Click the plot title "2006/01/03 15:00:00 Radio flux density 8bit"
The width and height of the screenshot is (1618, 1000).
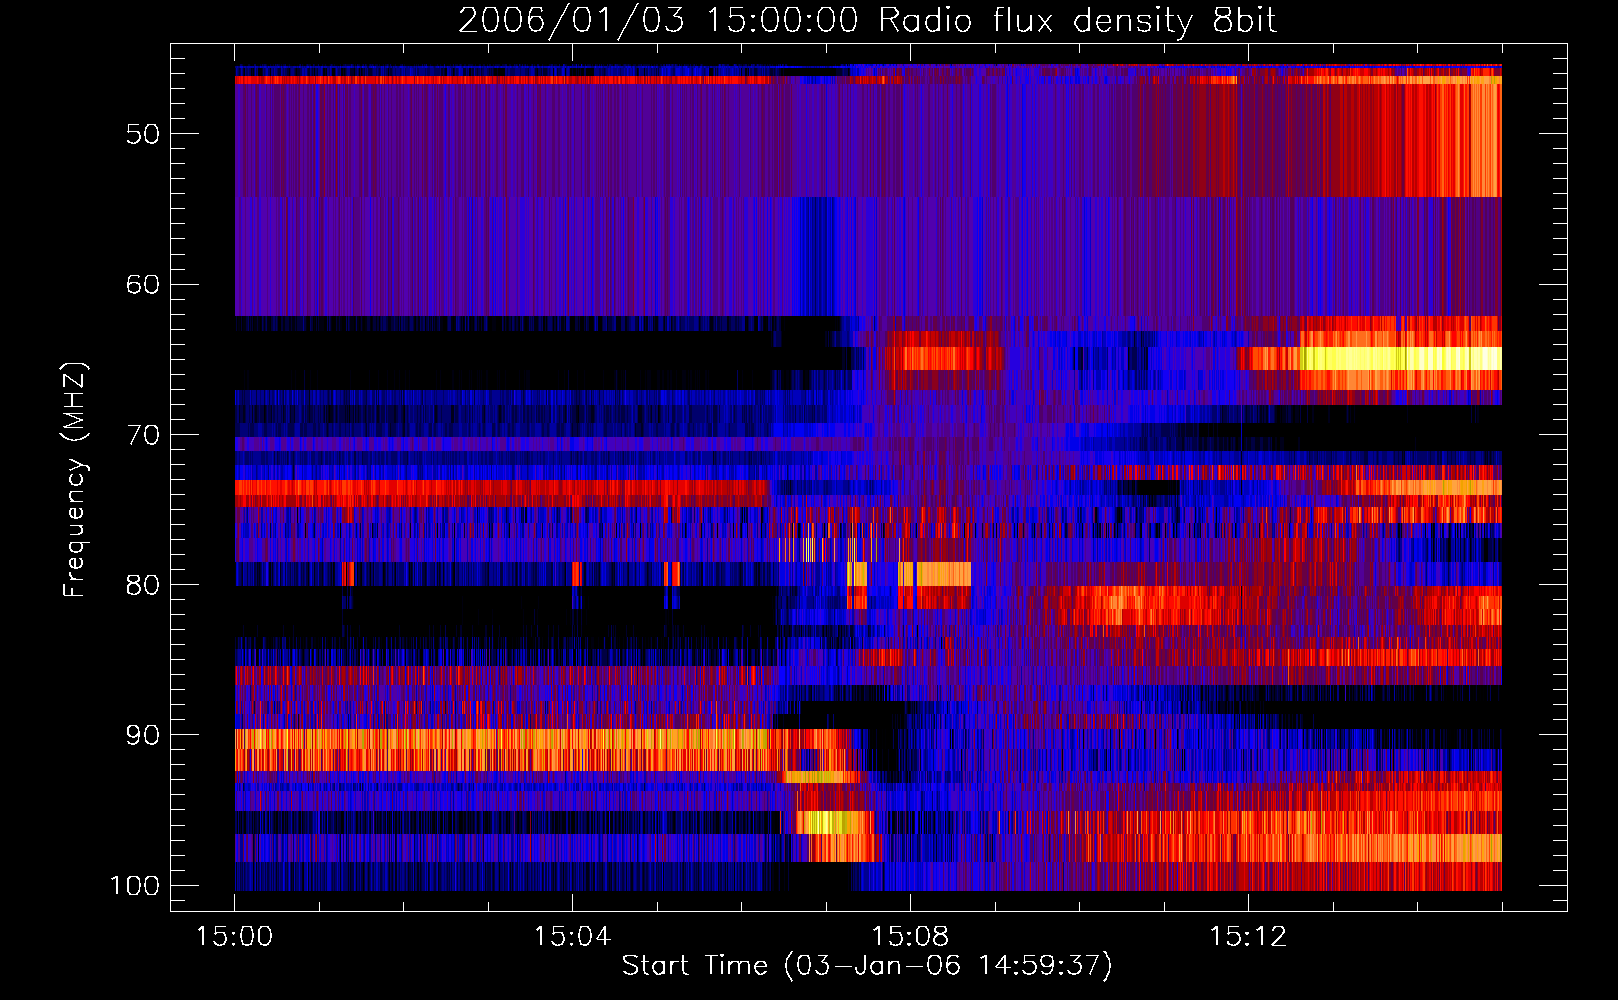click(867, 21)
